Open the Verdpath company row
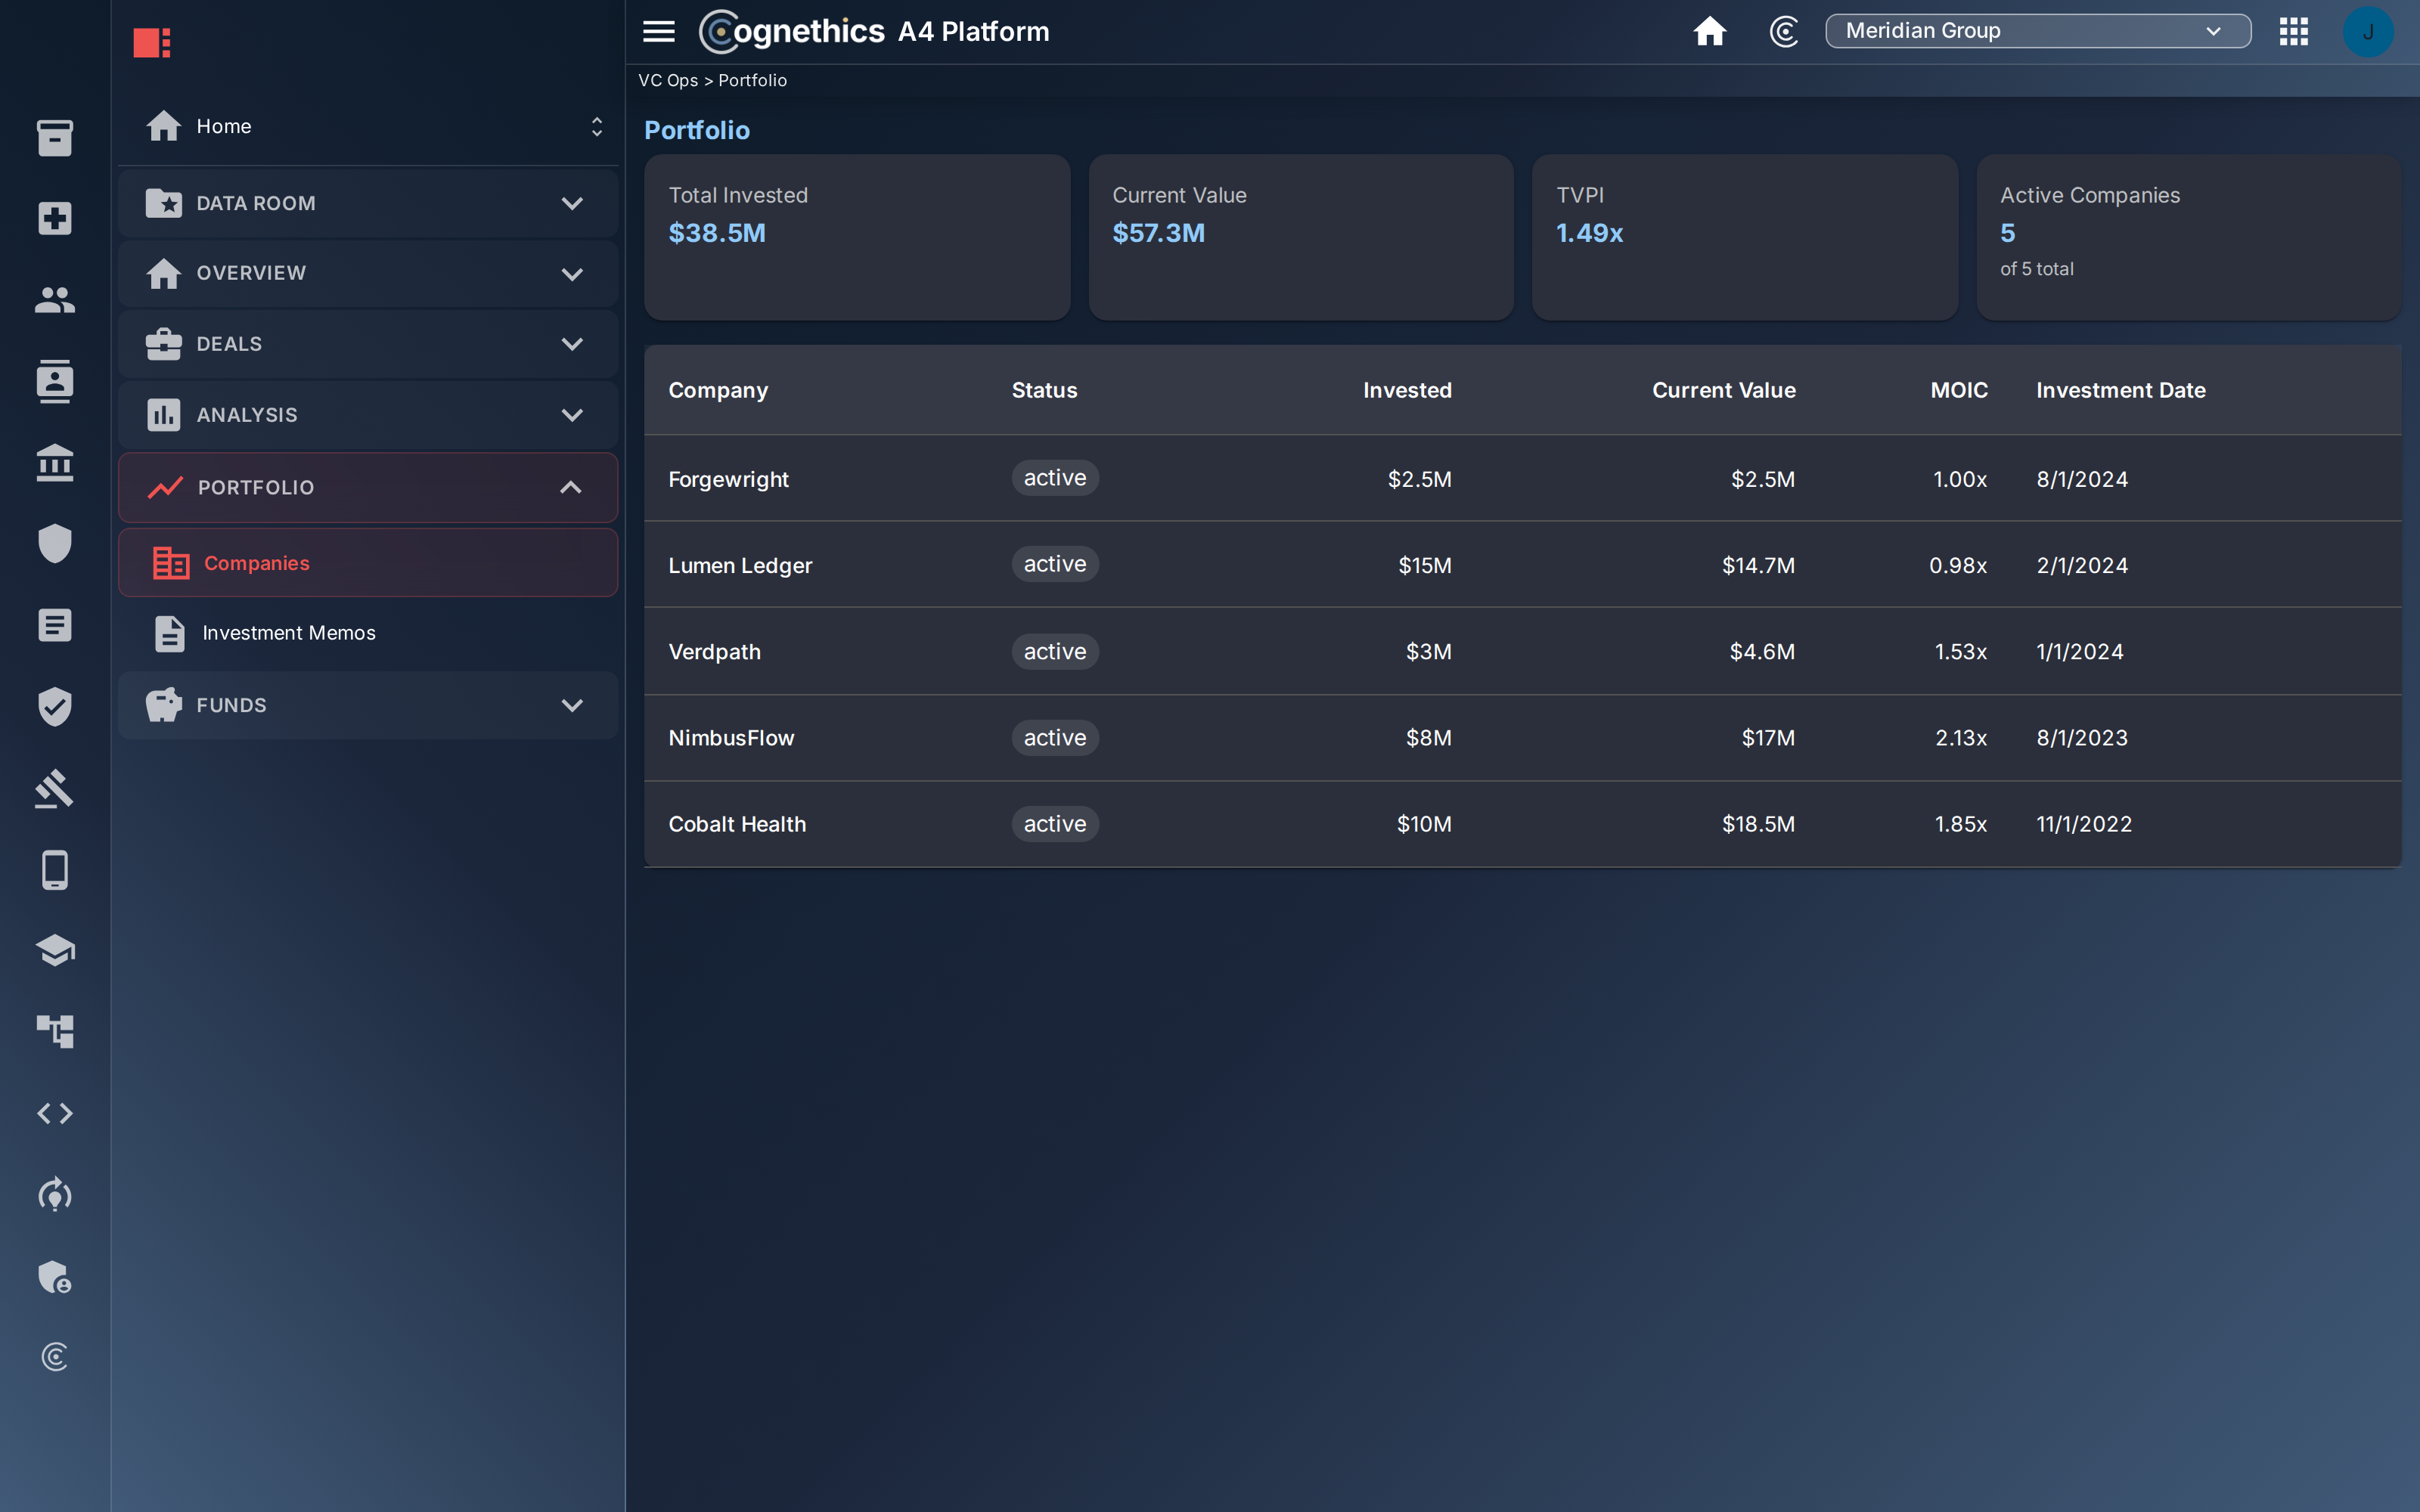This screenshot has width=2420, height=1512. pos(1523,651)
